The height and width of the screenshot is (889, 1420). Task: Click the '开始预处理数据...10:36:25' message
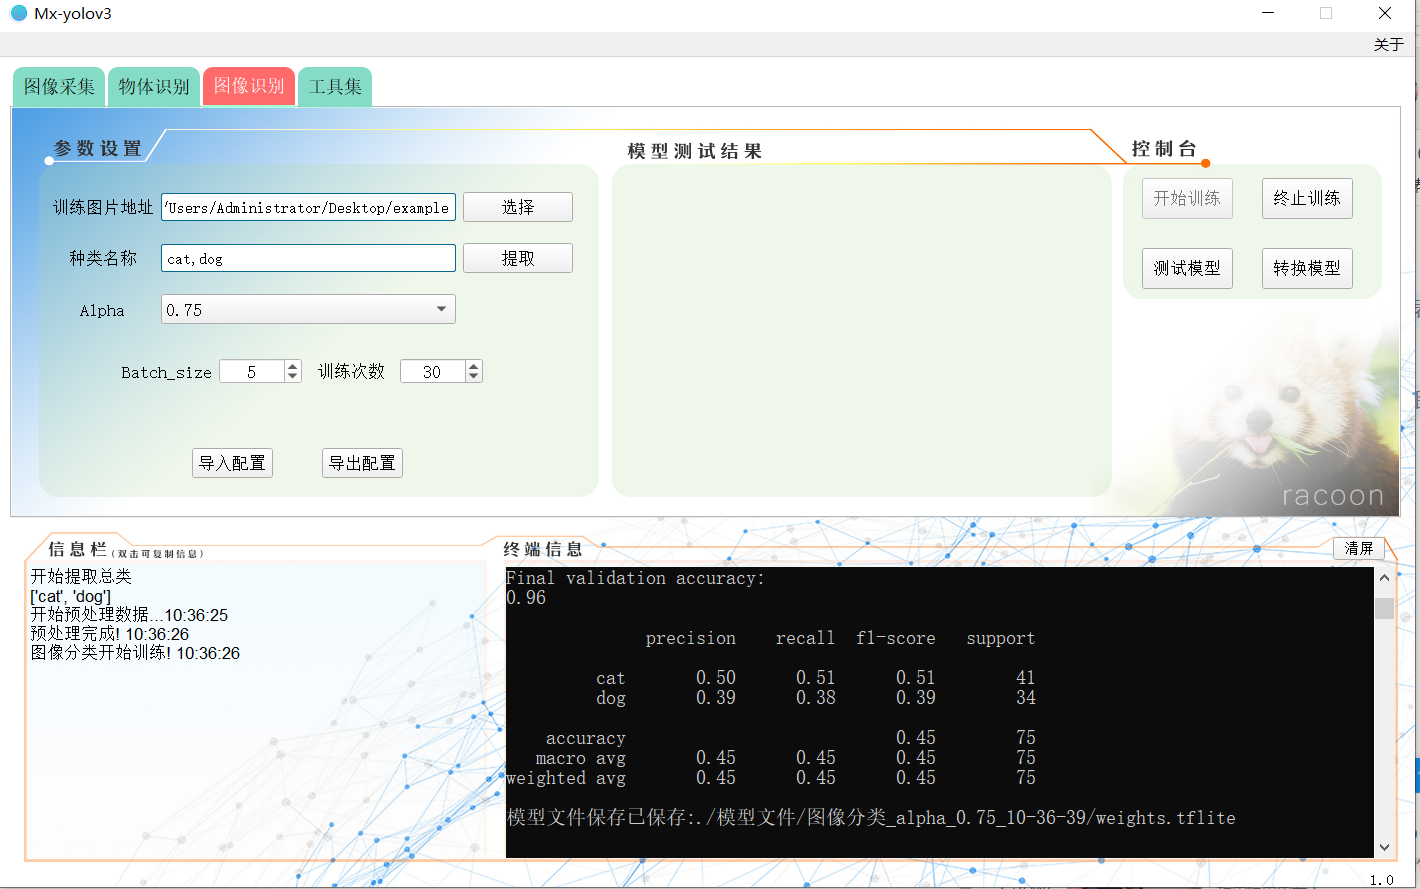point(129,615)
